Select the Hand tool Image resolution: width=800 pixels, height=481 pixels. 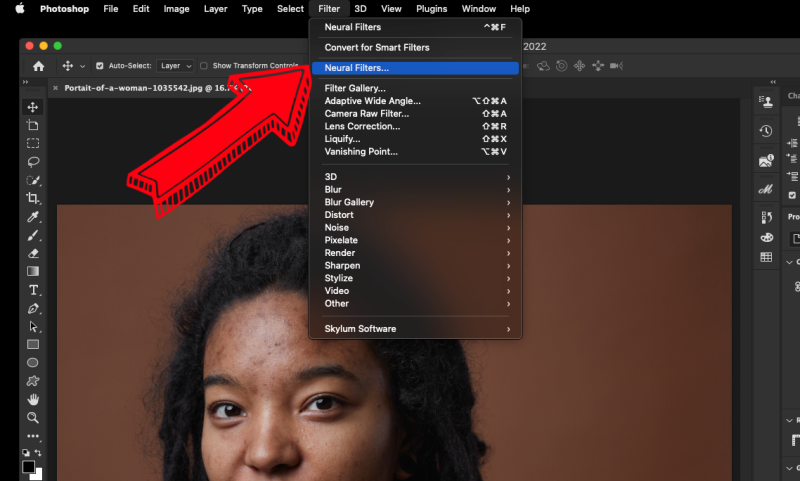tap(33, 399)
